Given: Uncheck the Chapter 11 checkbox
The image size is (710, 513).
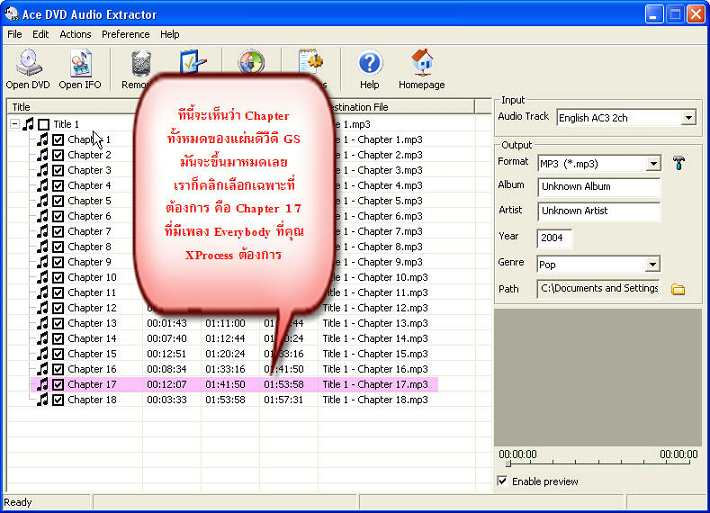Looking at the screenshot, I should pos(58,292).
